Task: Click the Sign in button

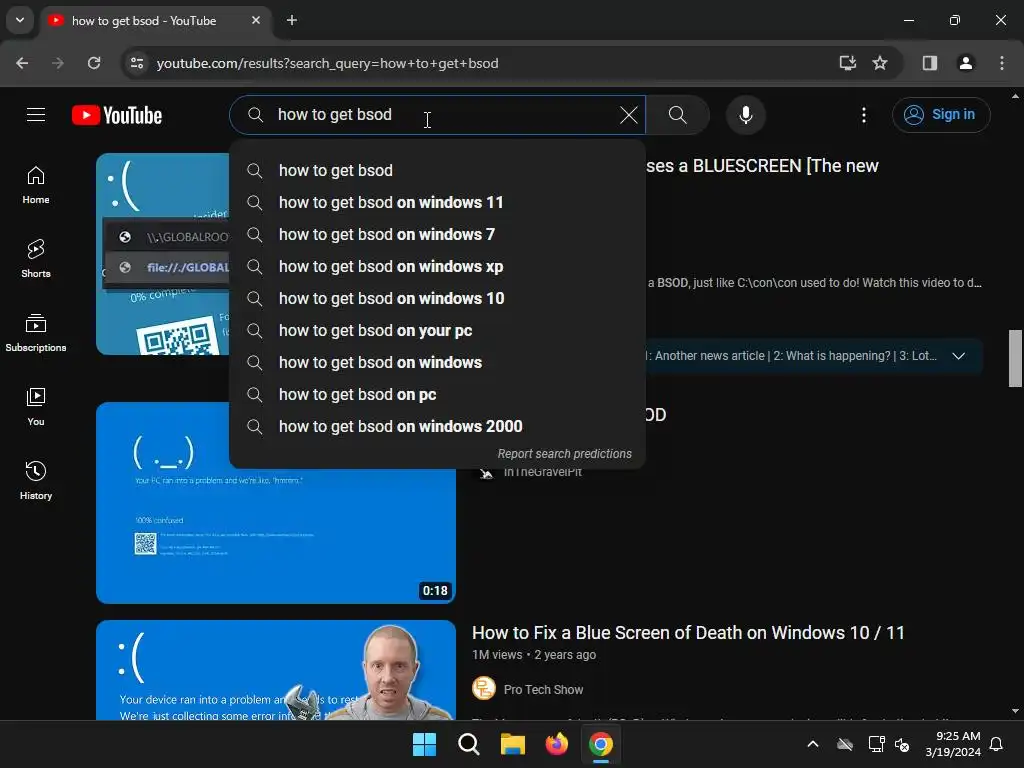Action: 941,115
